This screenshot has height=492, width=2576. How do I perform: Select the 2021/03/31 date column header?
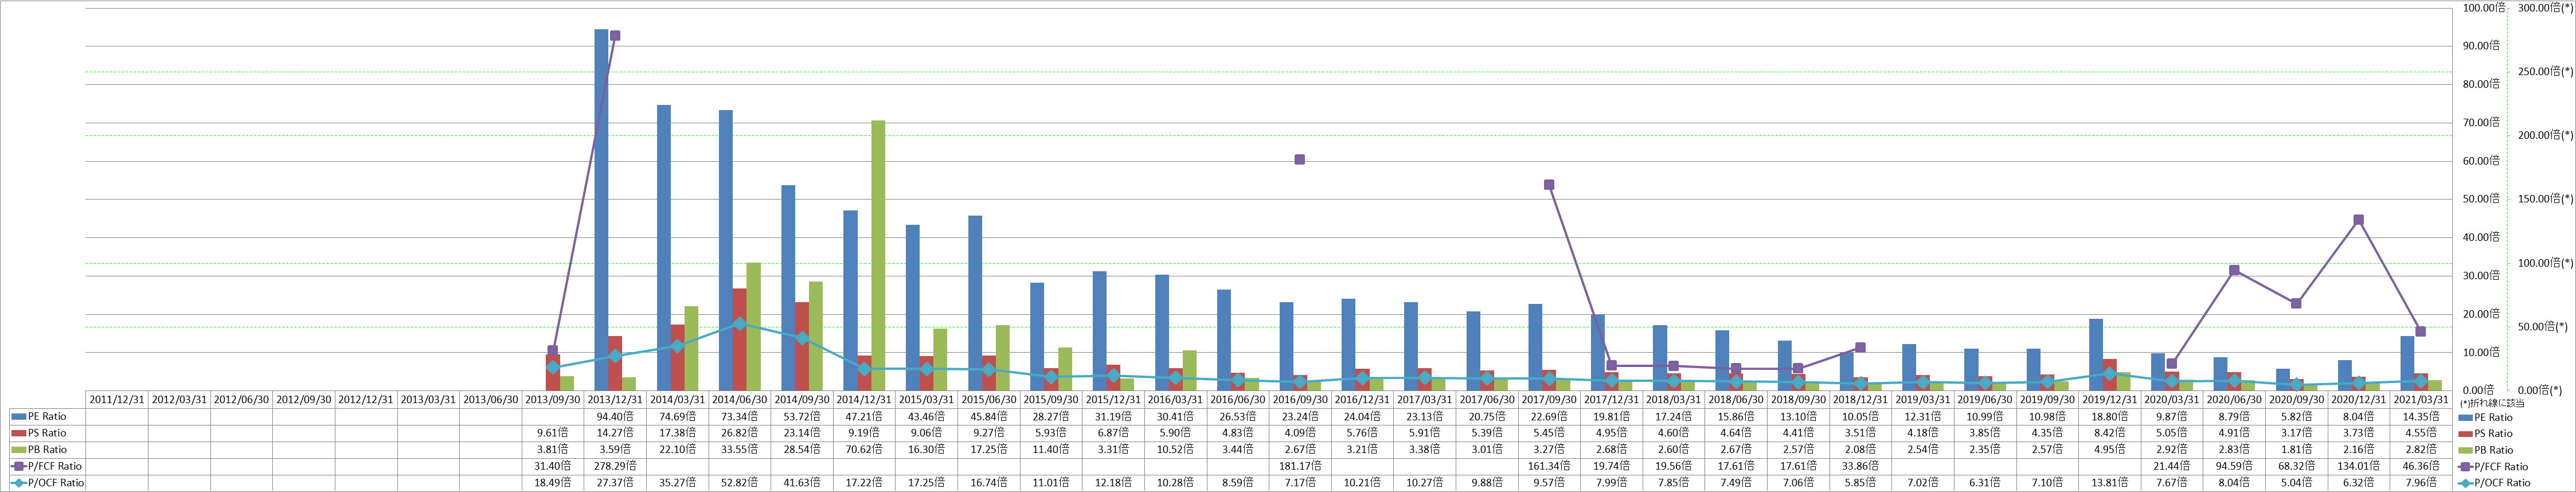point(2420,399)
